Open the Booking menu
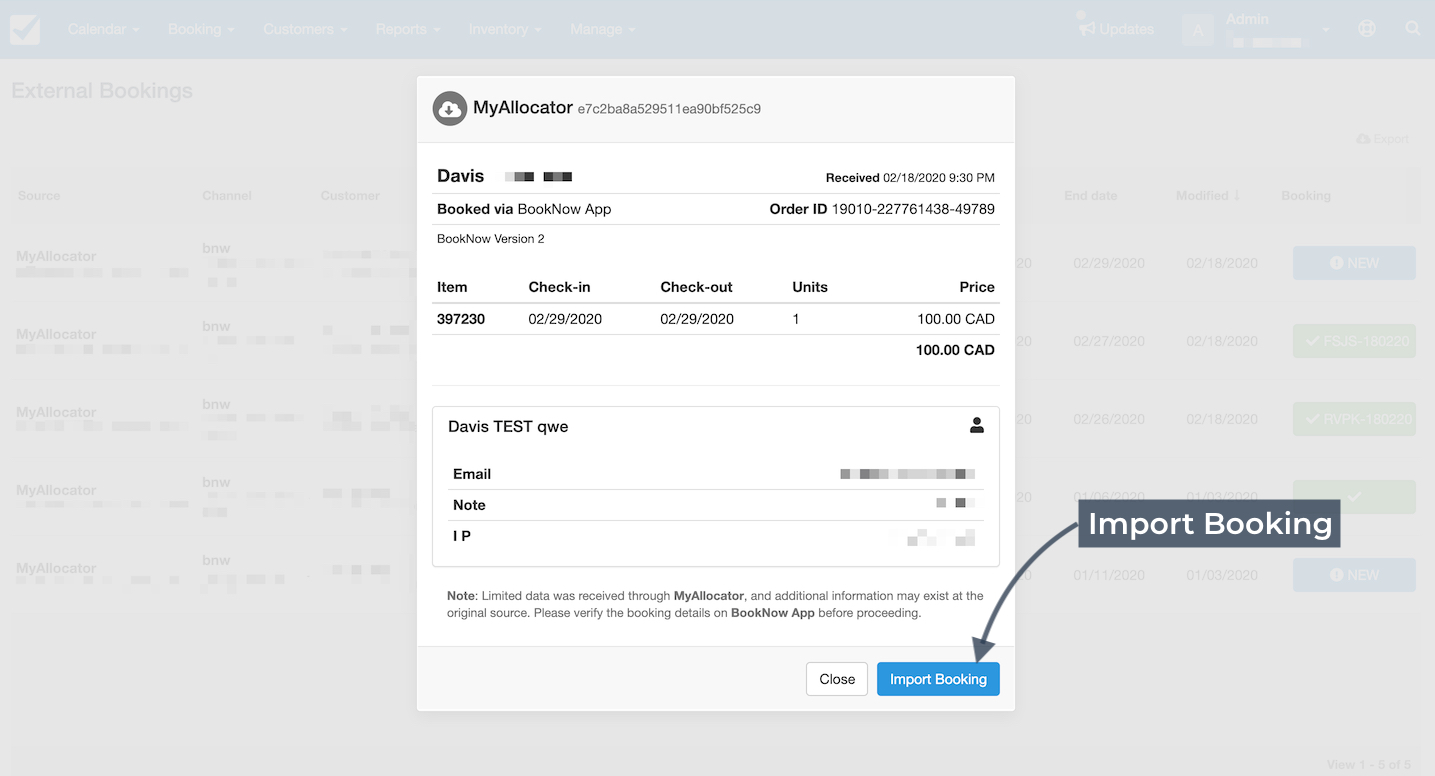Viewport: 1435px width, 776px height. point(201,29)
